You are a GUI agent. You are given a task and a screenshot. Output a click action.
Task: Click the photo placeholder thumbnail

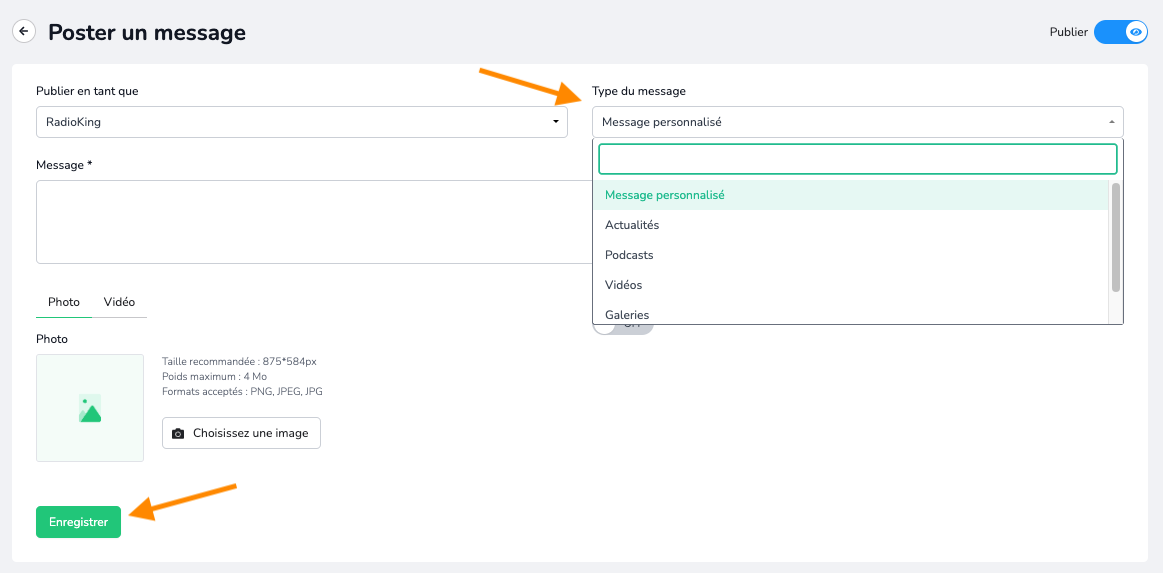90,408
